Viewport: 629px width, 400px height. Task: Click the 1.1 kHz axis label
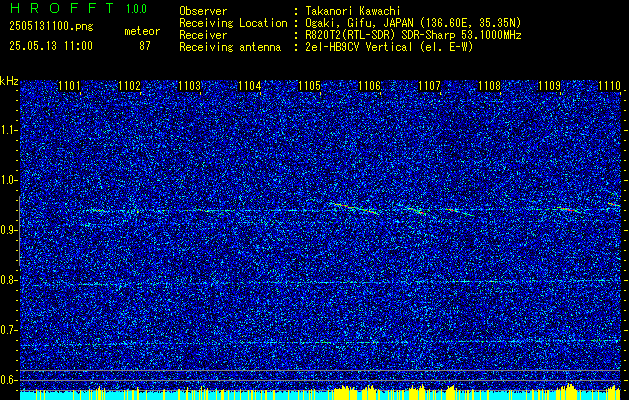pyautogui.click(x=9, y=130)
